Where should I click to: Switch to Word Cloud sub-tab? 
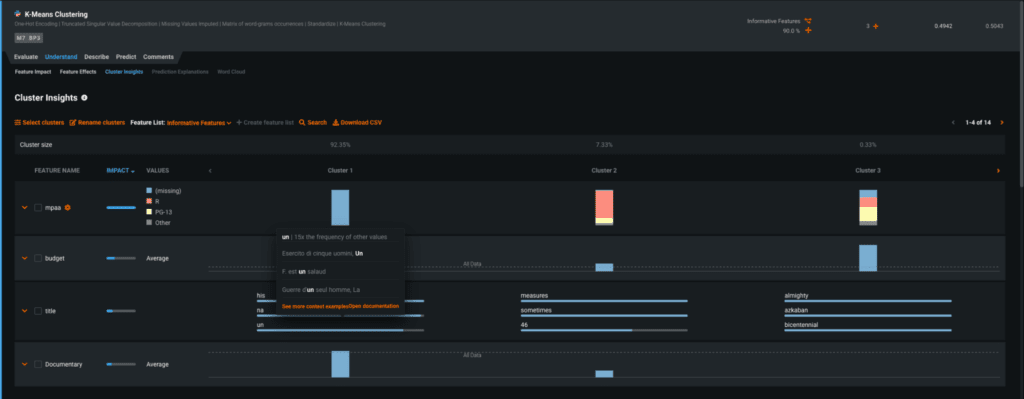231,72
